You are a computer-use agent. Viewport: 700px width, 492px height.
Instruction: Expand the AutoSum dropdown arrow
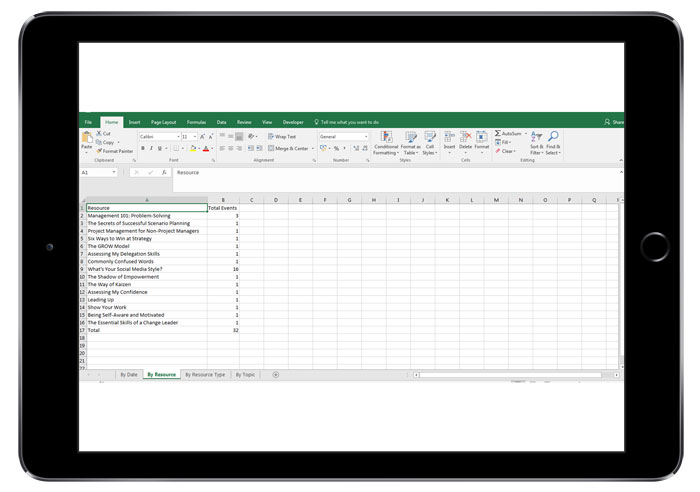(x=525, y=133)
